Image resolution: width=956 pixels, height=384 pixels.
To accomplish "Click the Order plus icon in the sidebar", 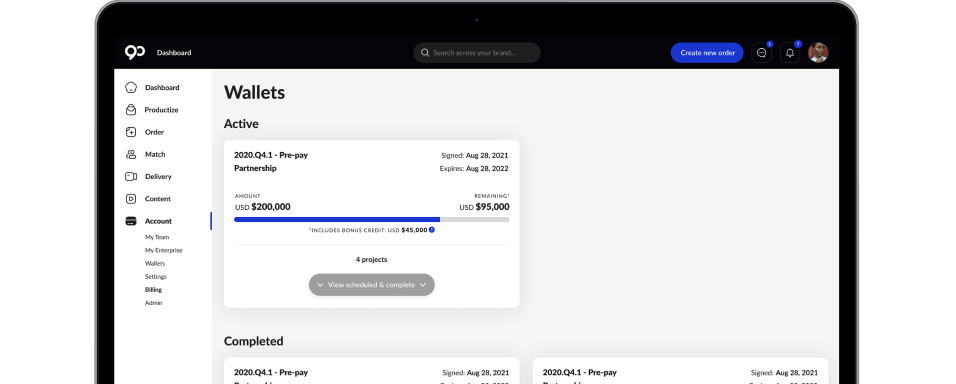I will pyautogui.click(x=130, y=132).
